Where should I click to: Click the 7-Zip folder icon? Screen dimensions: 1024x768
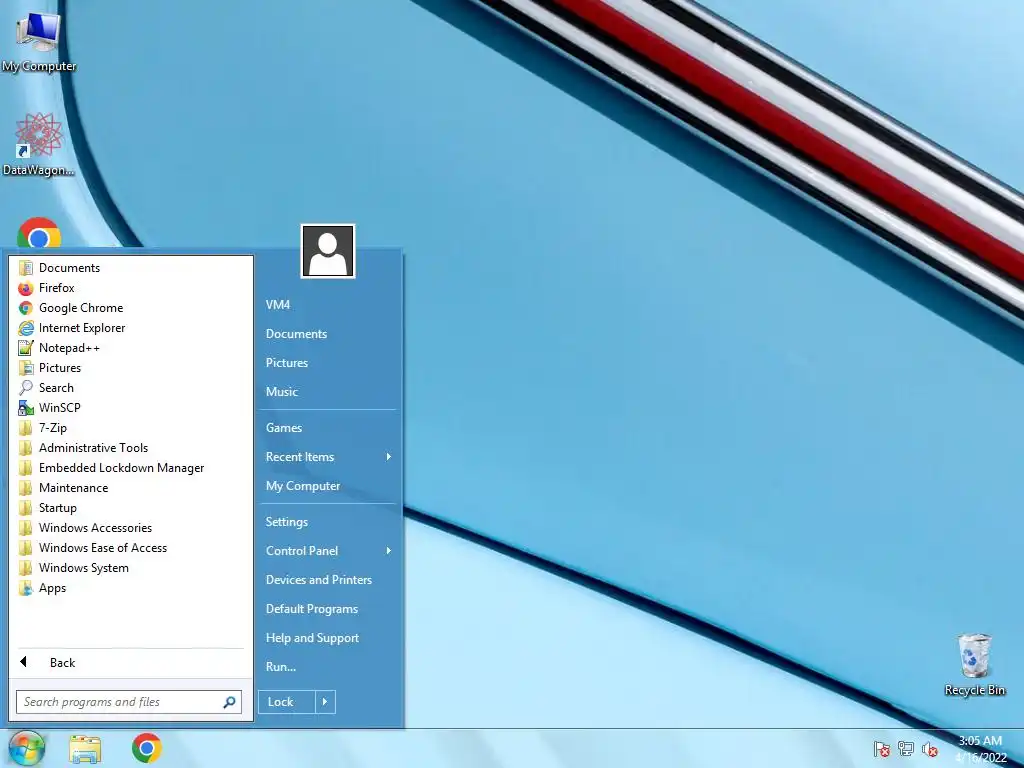pyautogui.click(x=25, y=428)
